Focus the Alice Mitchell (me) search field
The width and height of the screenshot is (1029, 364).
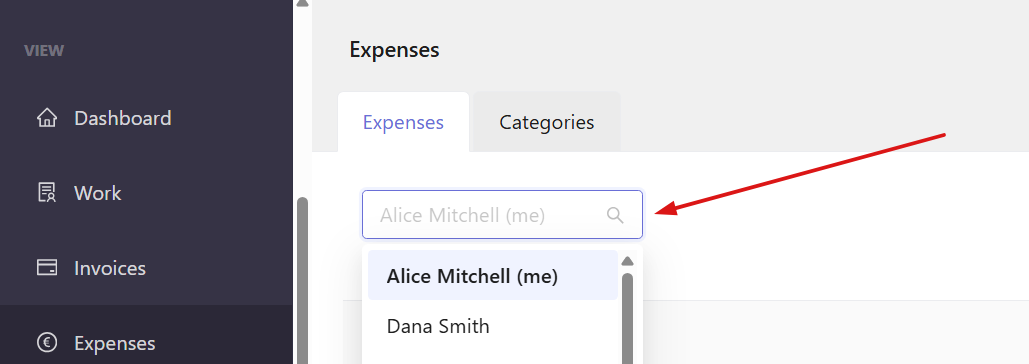tap(502, 214)
